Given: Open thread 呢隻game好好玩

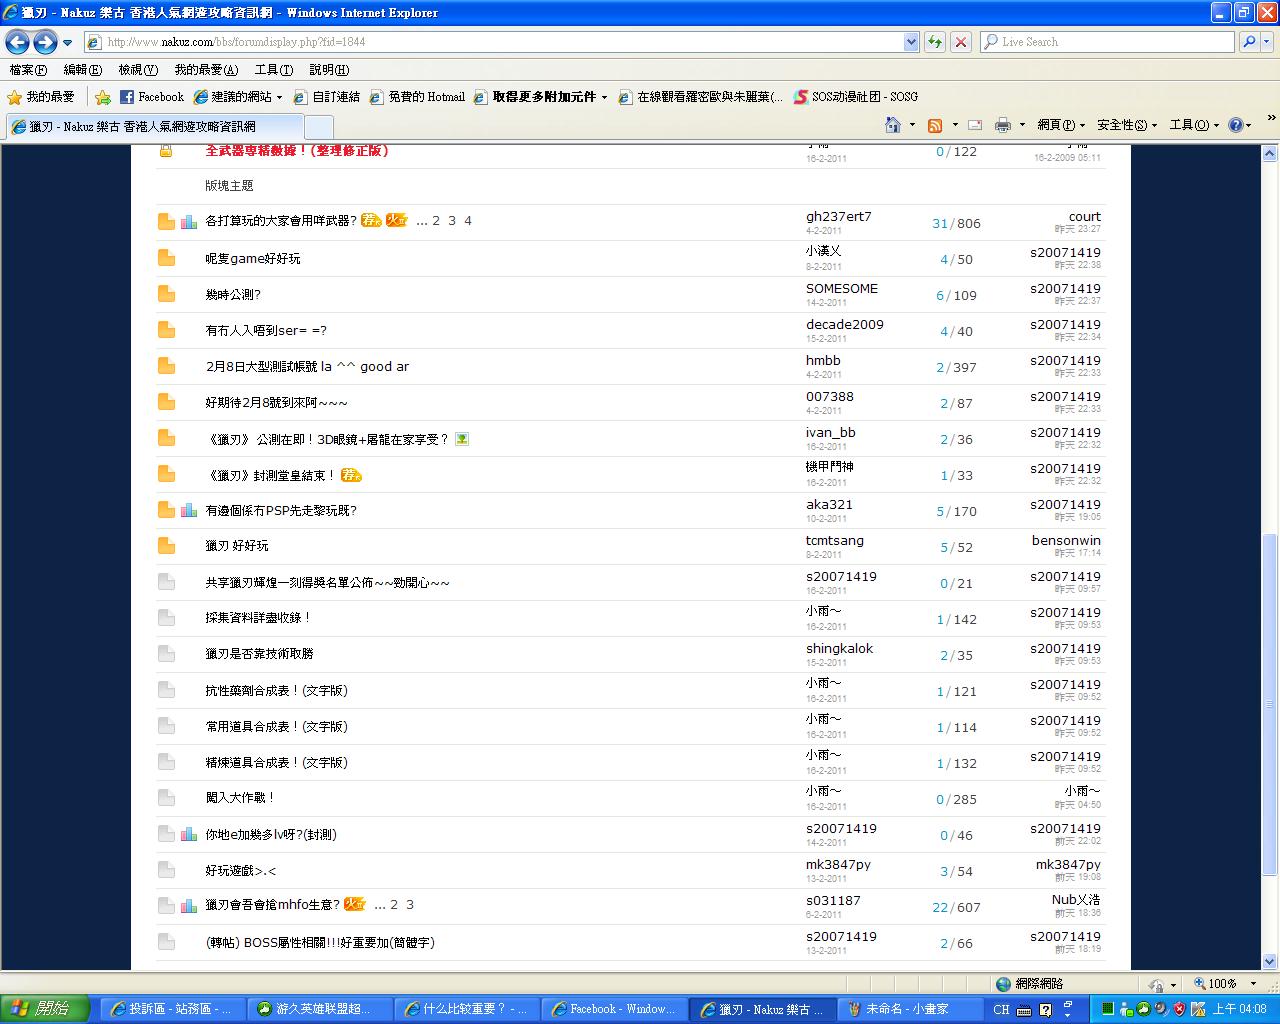Looking at the screenshot, I should (x=253, y=259).
